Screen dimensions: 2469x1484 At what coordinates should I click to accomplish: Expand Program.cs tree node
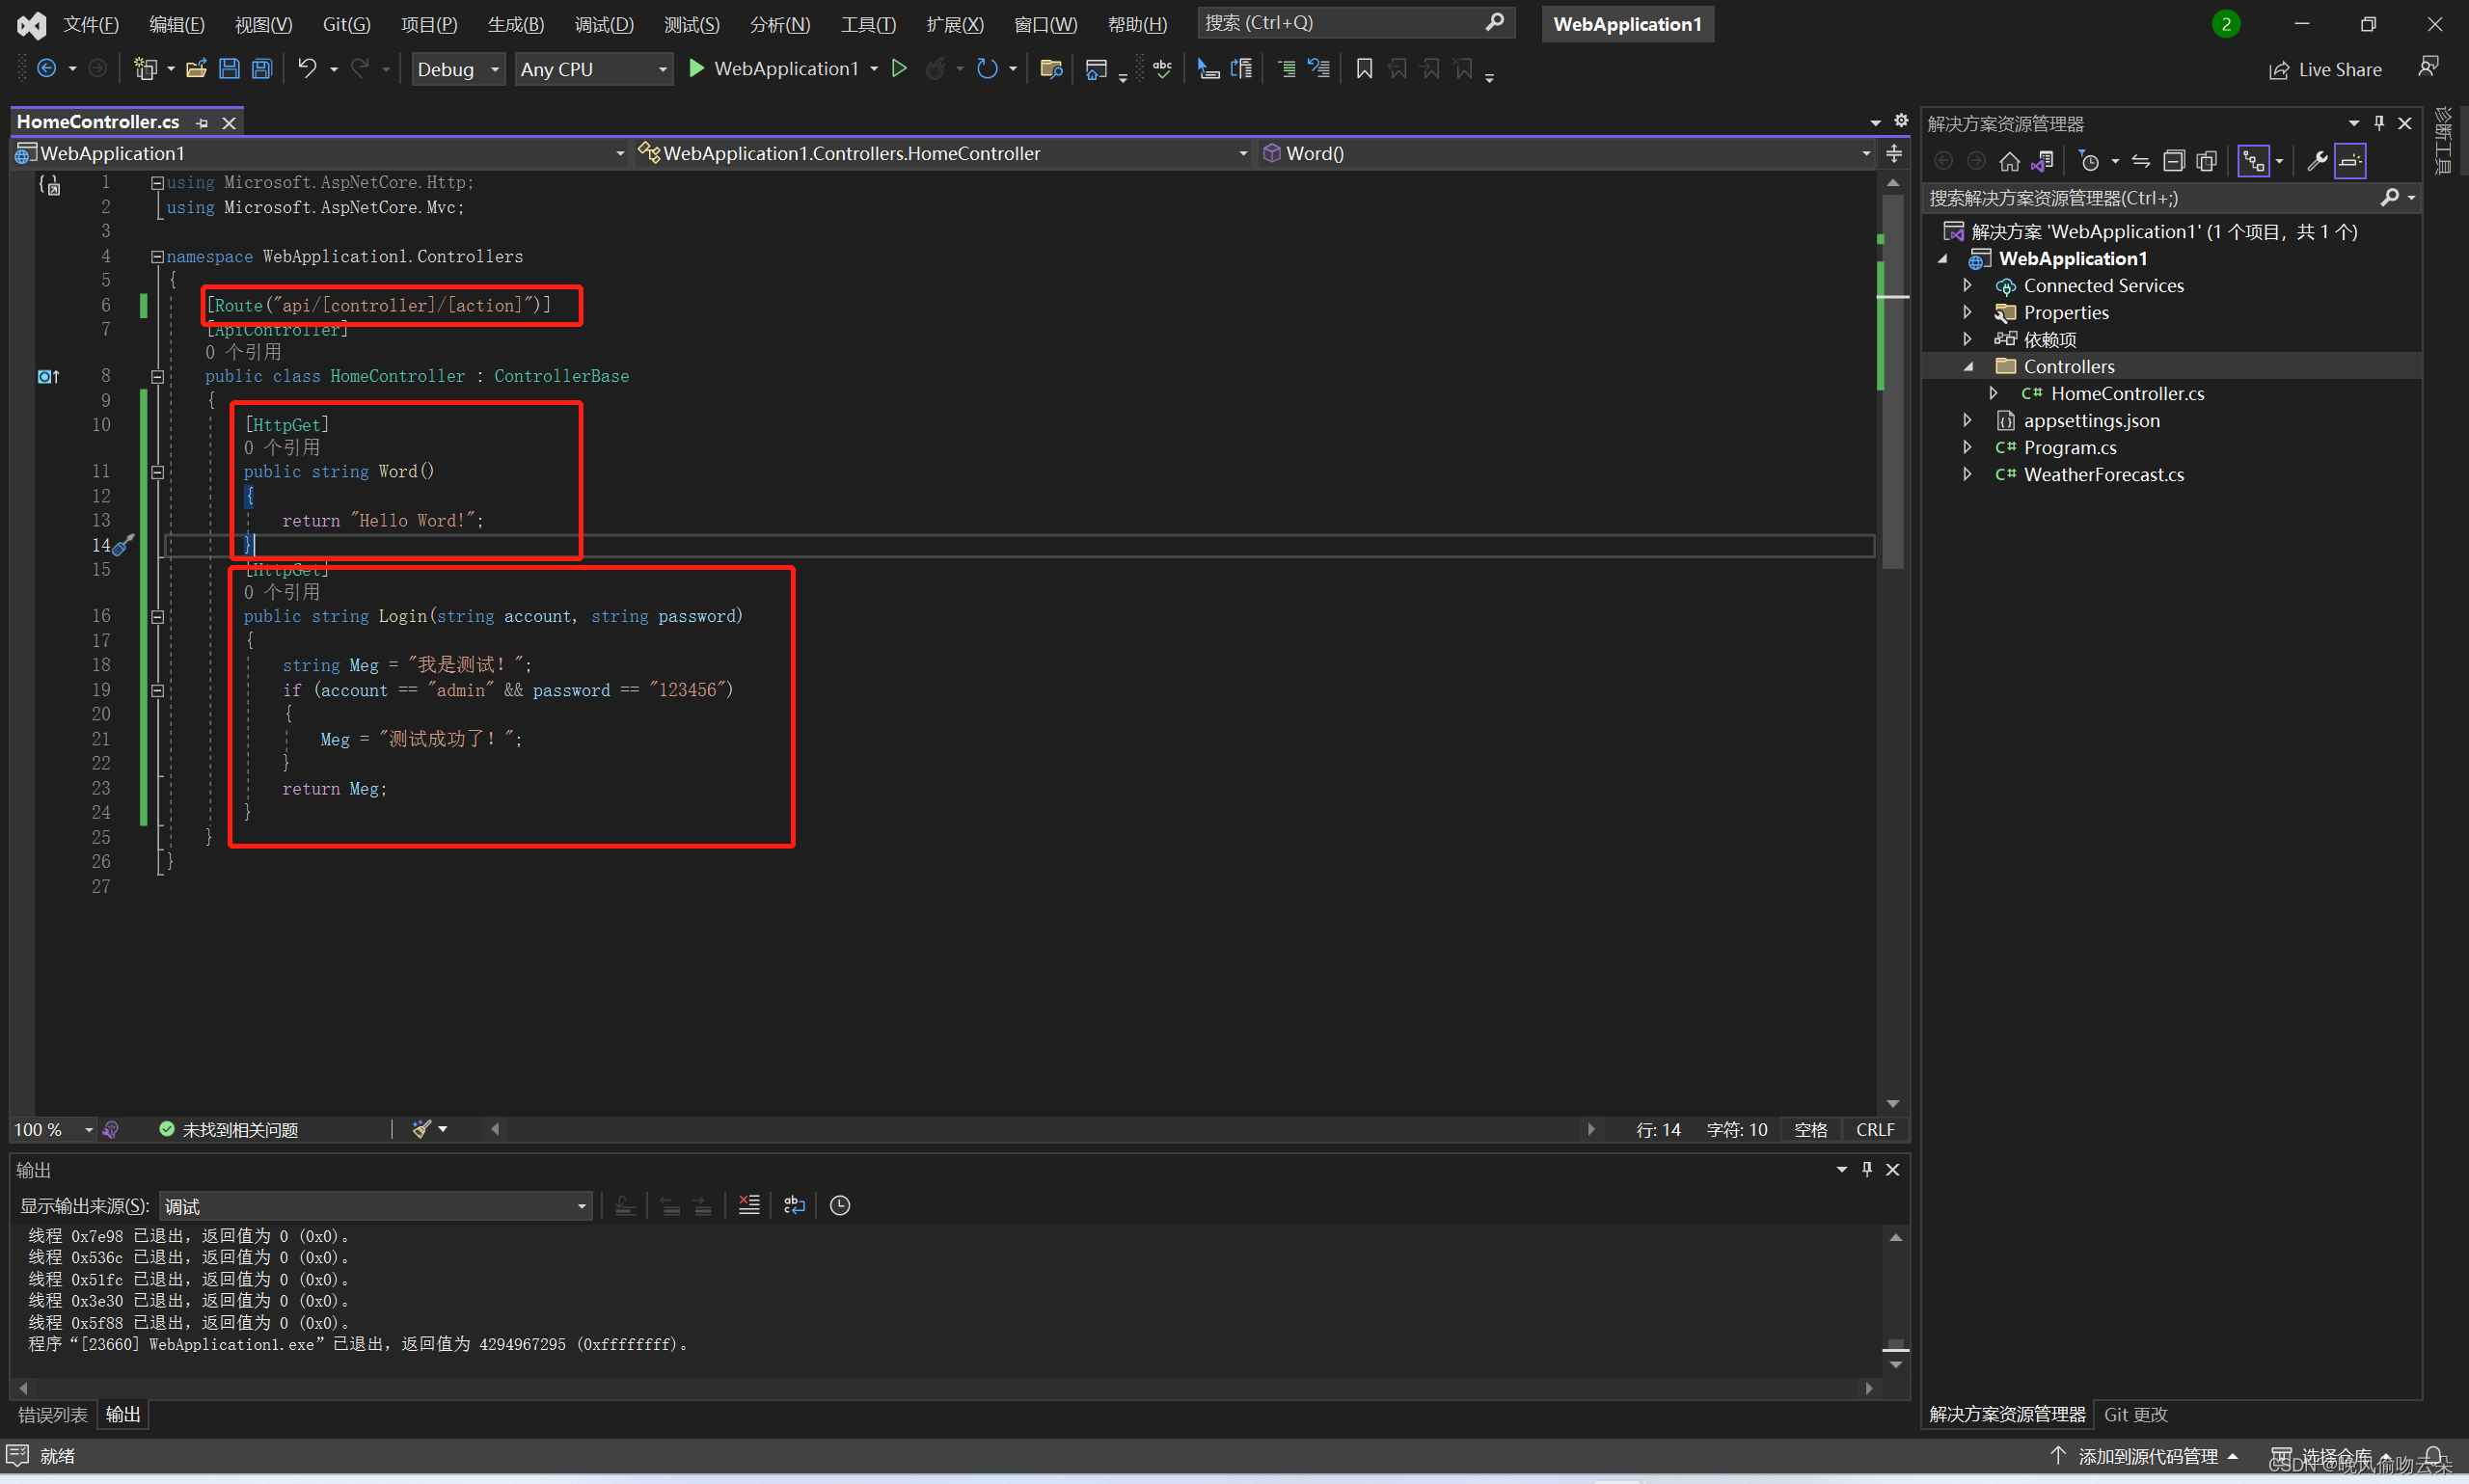tap(1967, 448)
